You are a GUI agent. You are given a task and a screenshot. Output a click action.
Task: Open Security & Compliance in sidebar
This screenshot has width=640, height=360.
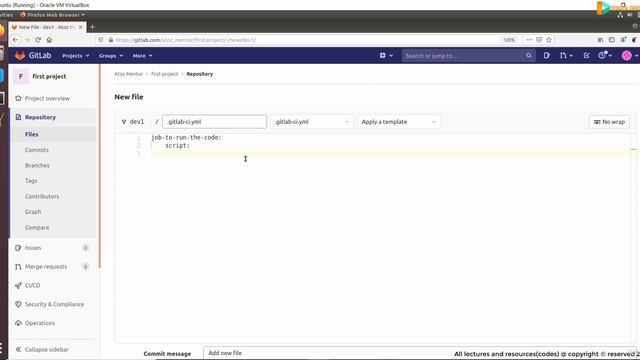54,304
